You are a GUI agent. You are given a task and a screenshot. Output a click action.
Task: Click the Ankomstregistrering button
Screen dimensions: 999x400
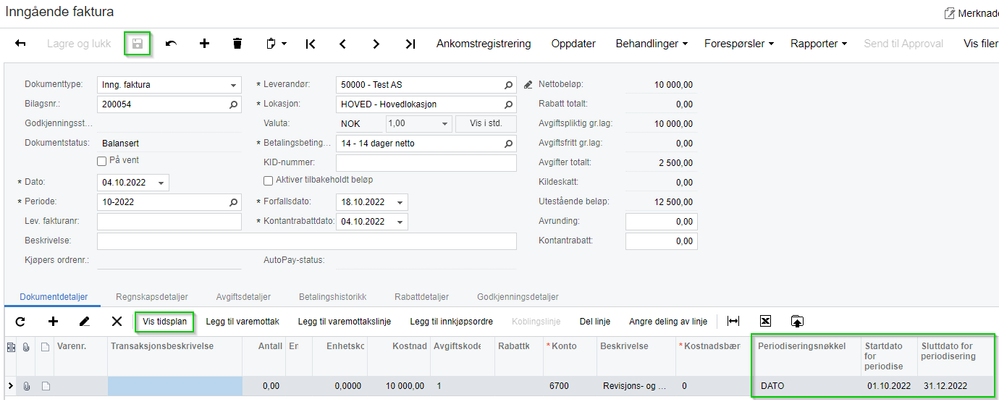tap(484, 43)
